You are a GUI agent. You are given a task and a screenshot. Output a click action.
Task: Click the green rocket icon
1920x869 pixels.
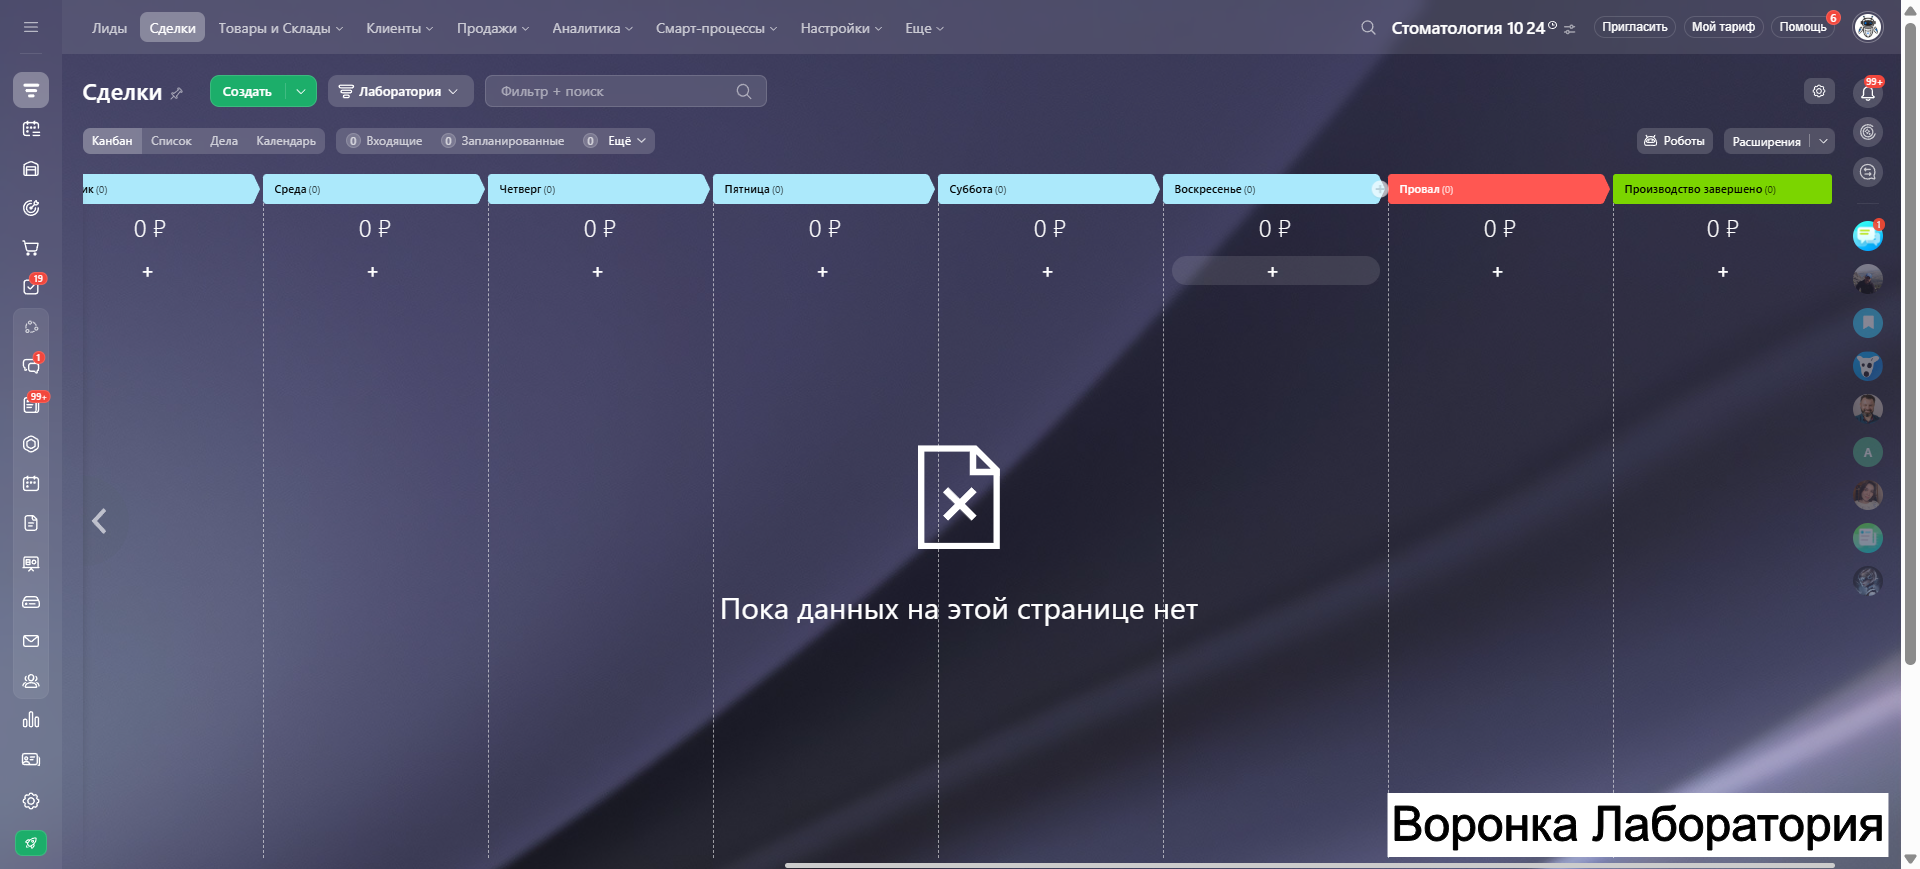click(x=31, y=843)
